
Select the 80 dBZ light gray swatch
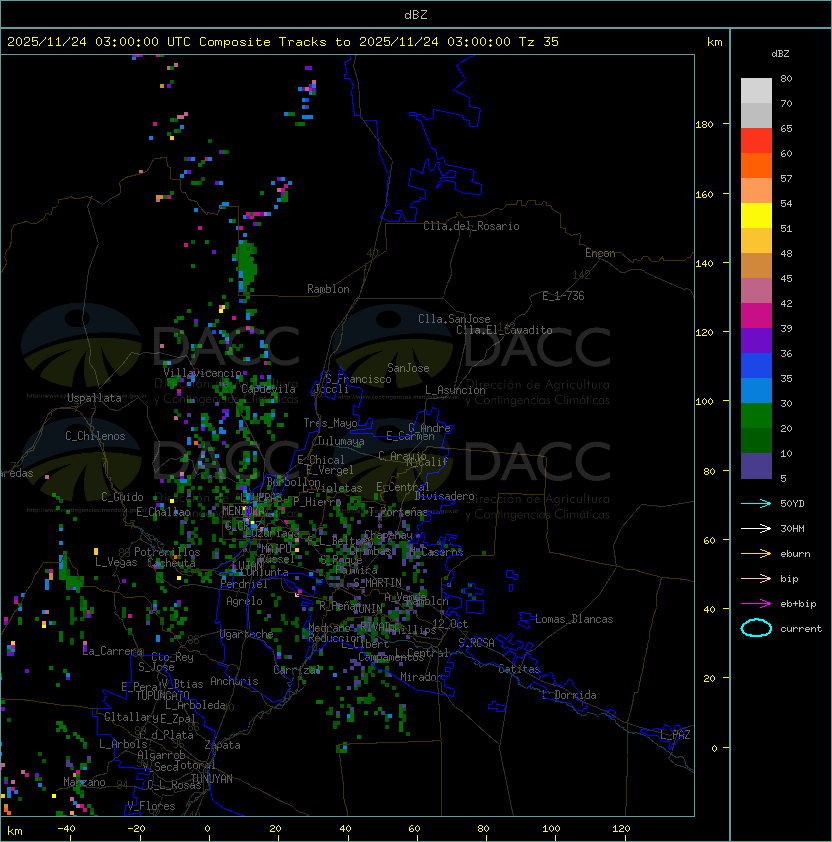click(756, 90)
